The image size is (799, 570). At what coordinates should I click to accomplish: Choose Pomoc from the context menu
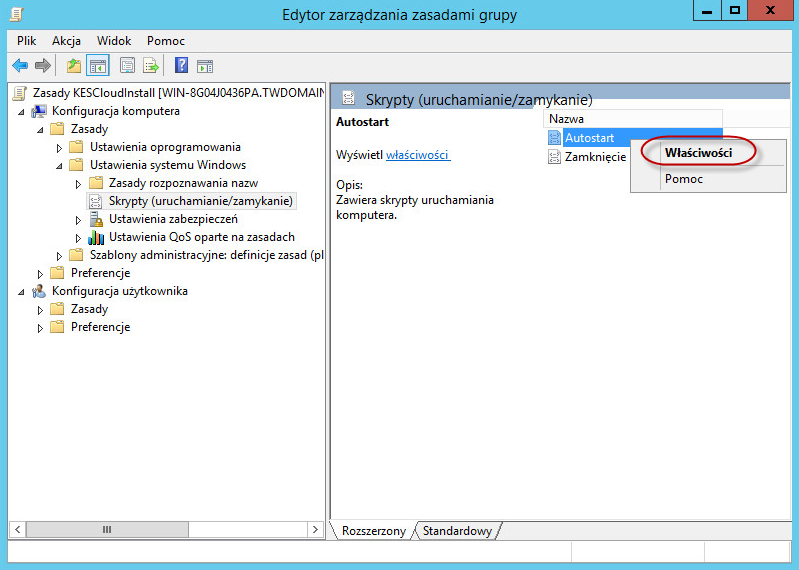pyautogui.click(x=708, y=179)
